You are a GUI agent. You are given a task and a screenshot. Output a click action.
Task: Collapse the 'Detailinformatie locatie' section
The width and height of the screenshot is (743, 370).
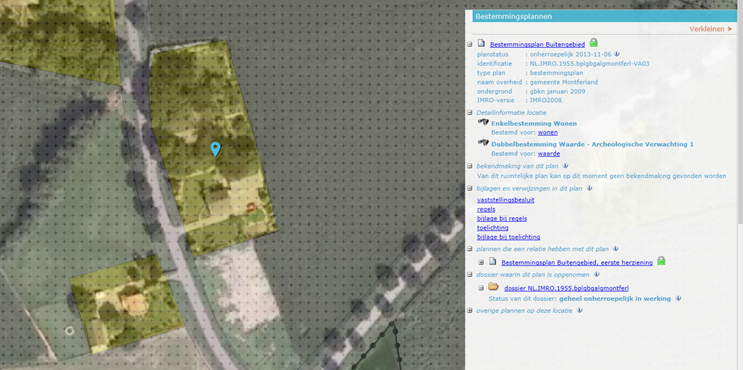[x=470, y=112]
